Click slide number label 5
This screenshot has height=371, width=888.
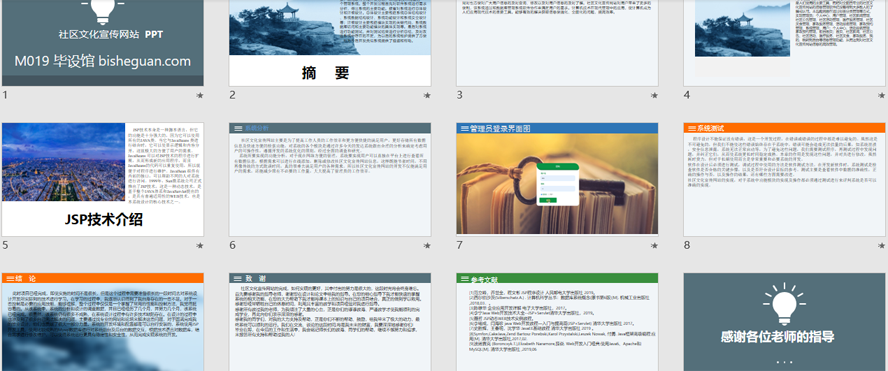click(5, 245)
